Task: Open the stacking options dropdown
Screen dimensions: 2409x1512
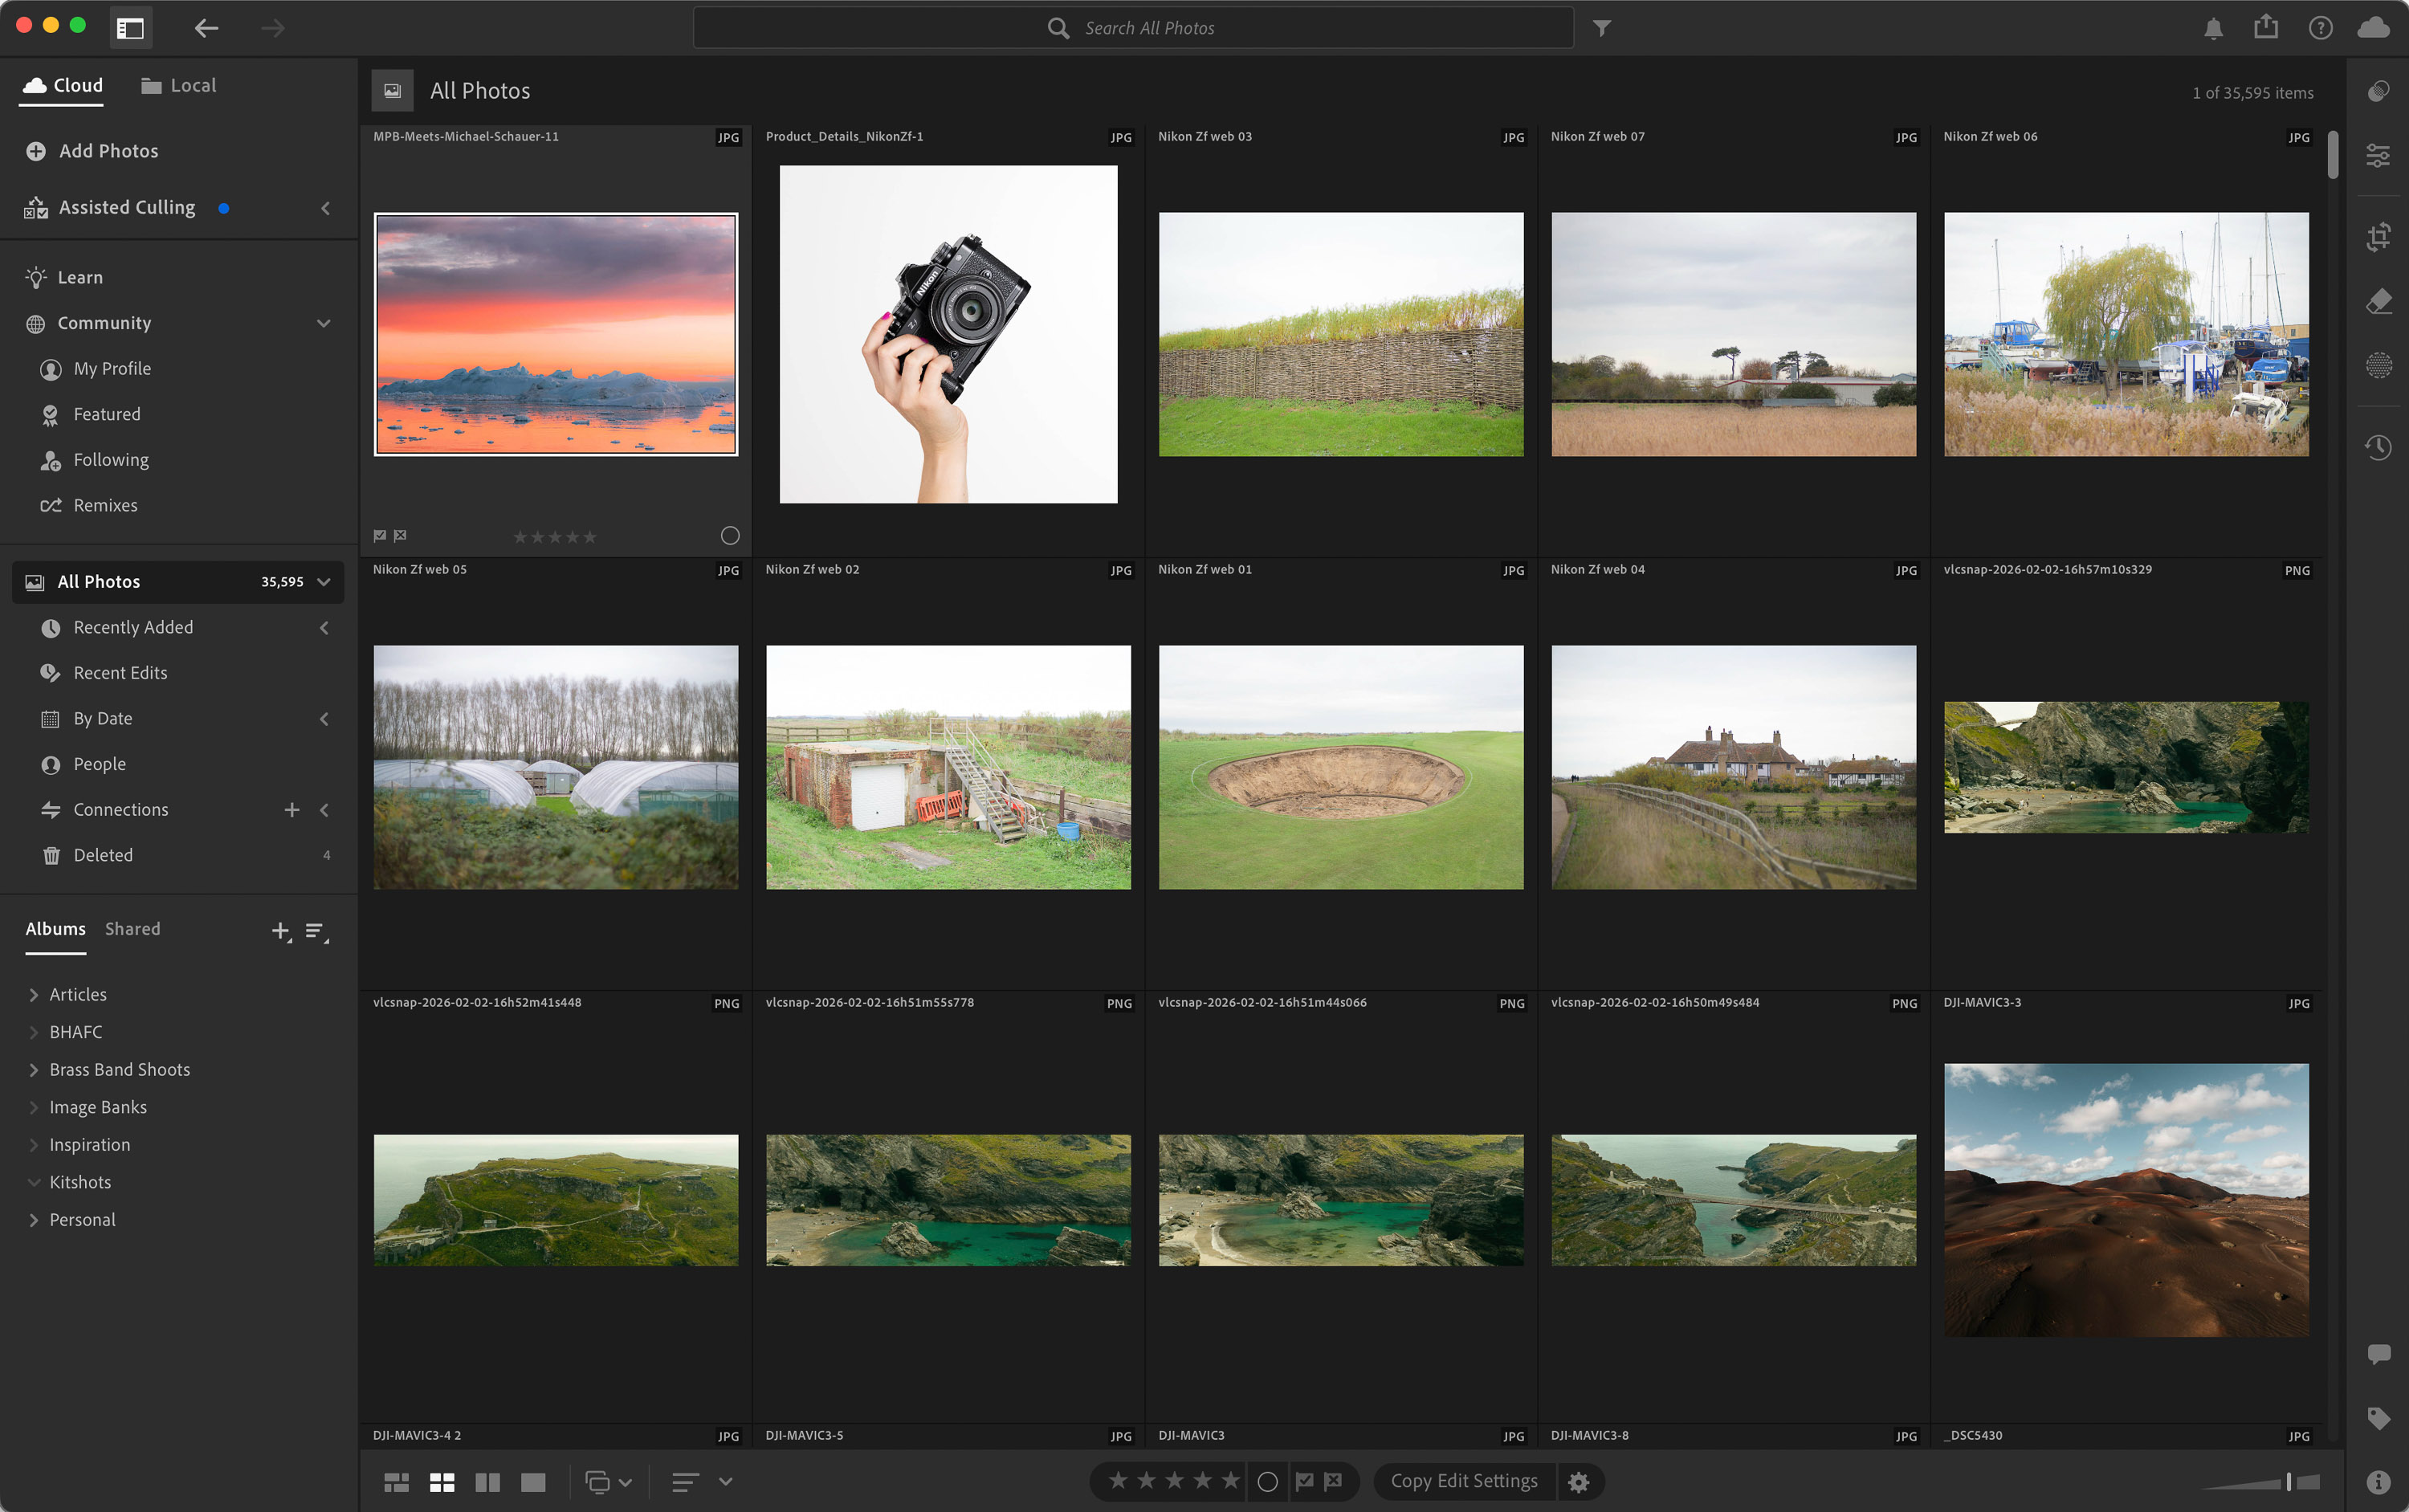Action: click(x=608, y=1482)
